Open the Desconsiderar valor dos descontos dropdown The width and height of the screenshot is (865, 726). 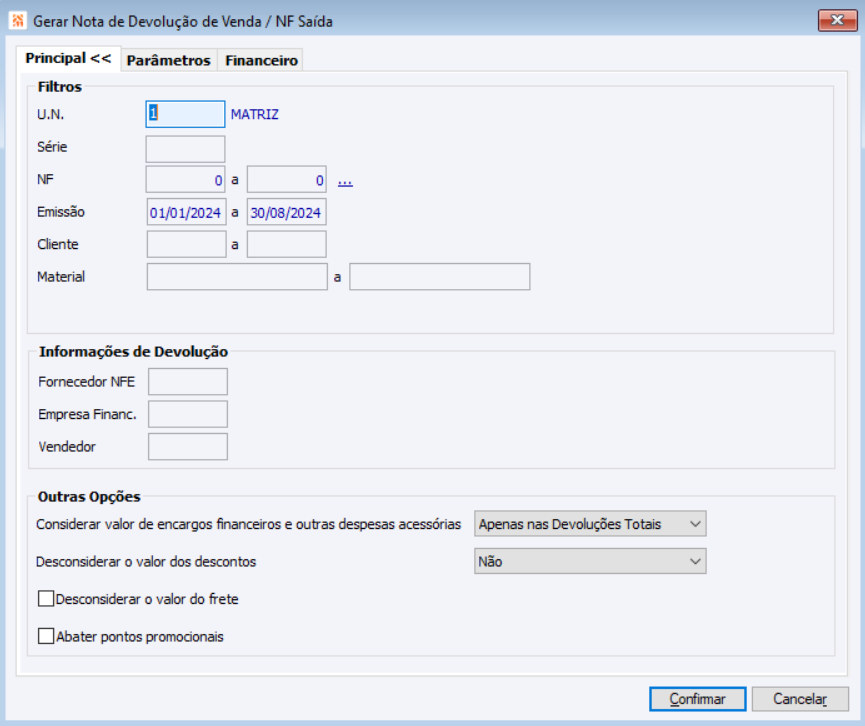click(590, 562)
